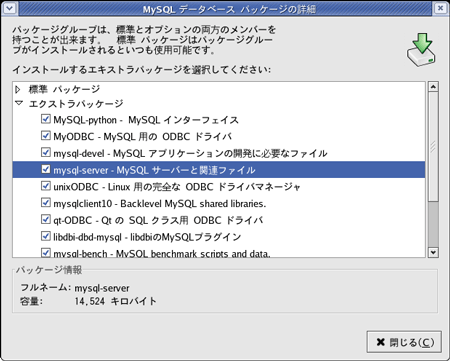
Task: Uncheck the qt-ODBC checkbox
Action: (x=46, y=219)
